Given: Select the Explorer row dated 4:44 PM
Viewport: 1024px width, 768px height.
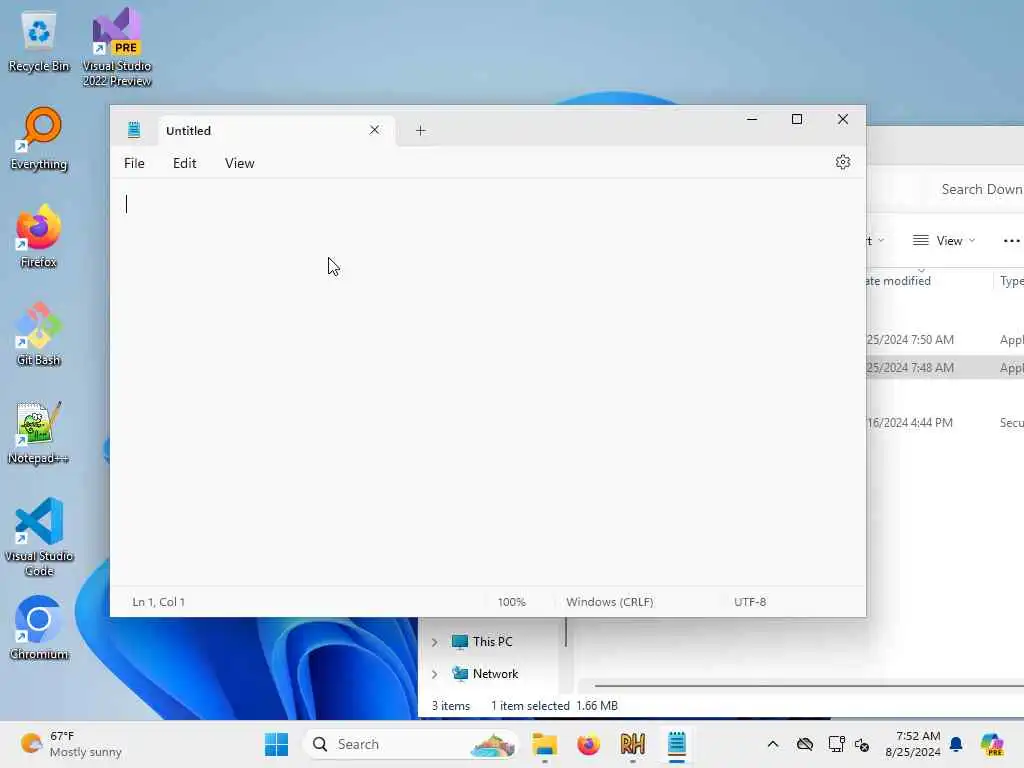Looking at the screenshot, I should pyautogui.click(x=945, y=423).
